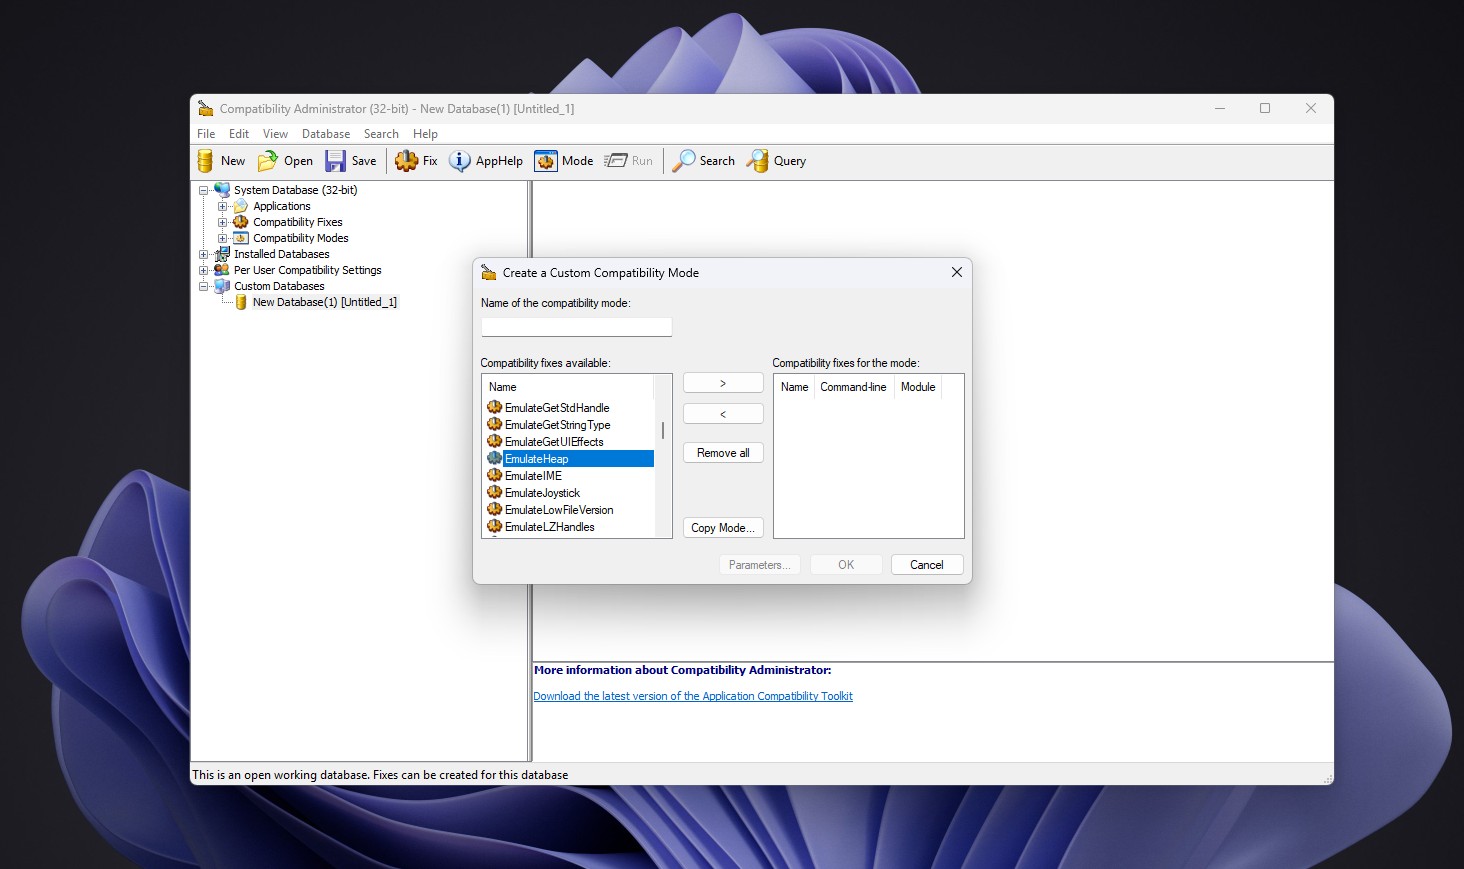1464x869 pixels.
Task: Select New Database(1) [Untitled_1] tree item
Action: pyautogui.click(x=324, y=302)
